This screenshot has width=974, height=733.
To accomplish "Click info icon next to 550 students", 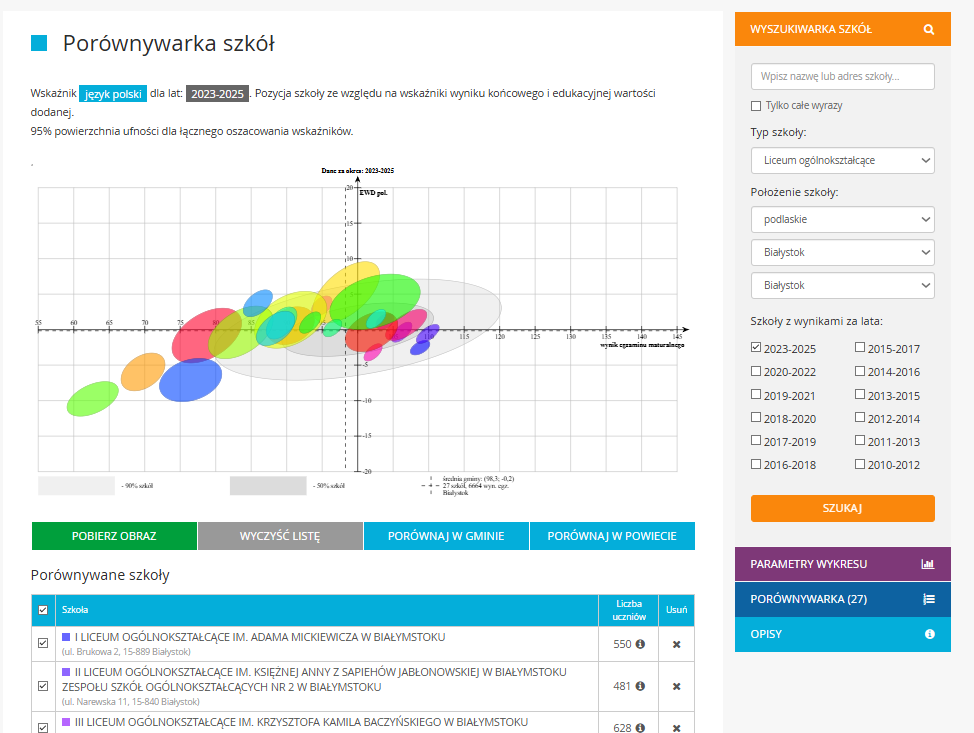I will click(640, 644).
